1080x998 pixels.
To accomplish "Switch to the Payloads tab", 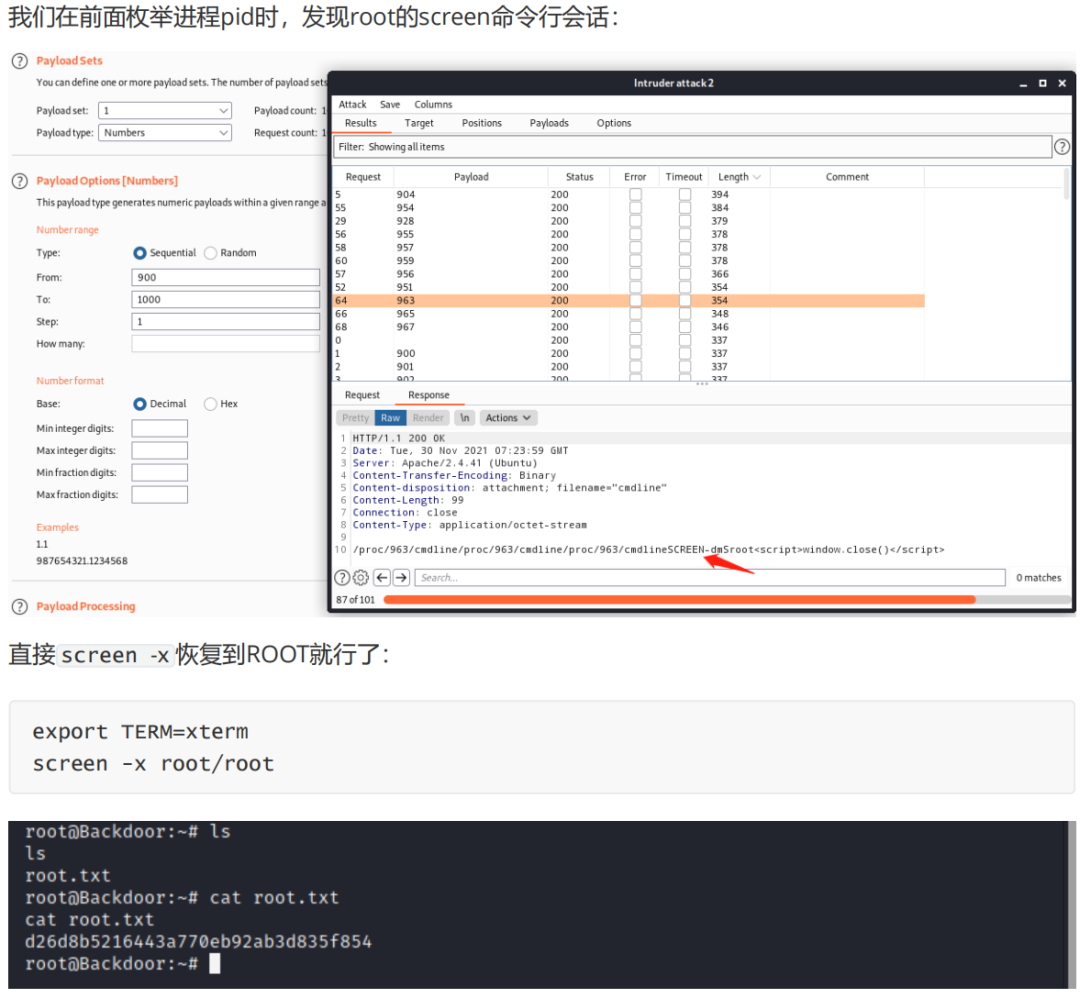I will tap(549, 123).
